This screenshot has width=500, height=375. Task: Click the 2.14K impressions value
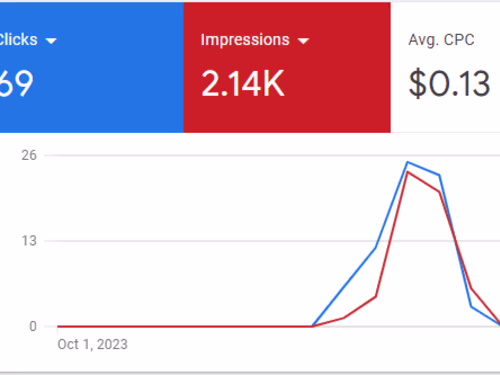(x=243, y=83)
